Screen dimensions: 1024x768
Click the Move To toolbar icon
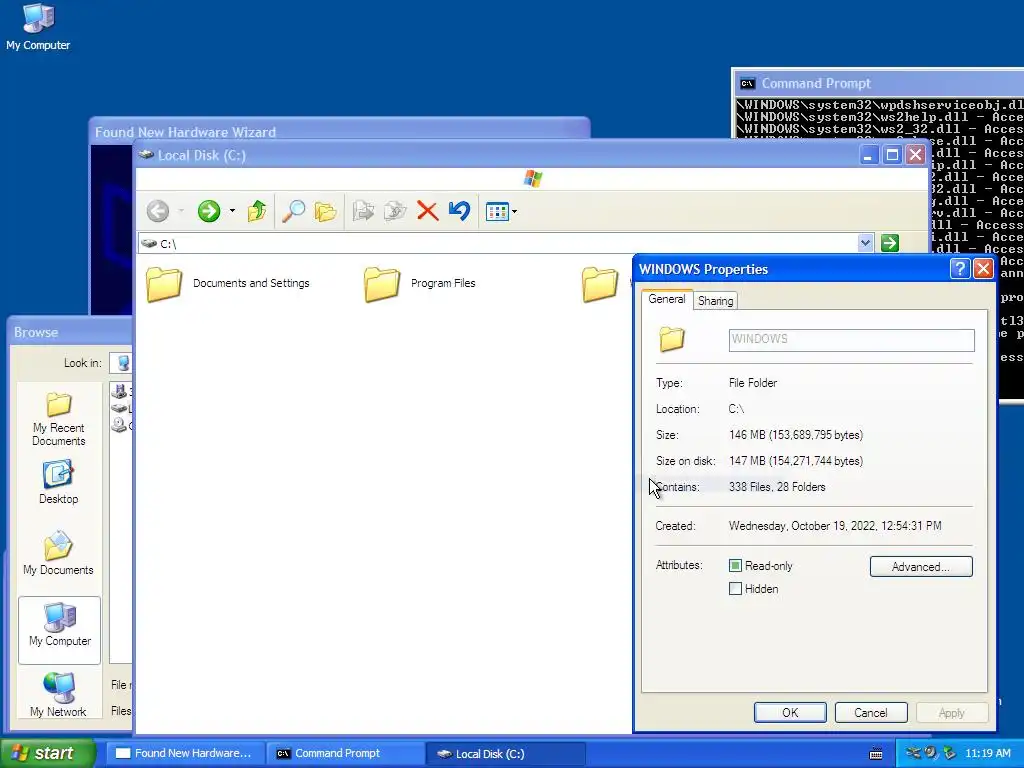[363, 211]
